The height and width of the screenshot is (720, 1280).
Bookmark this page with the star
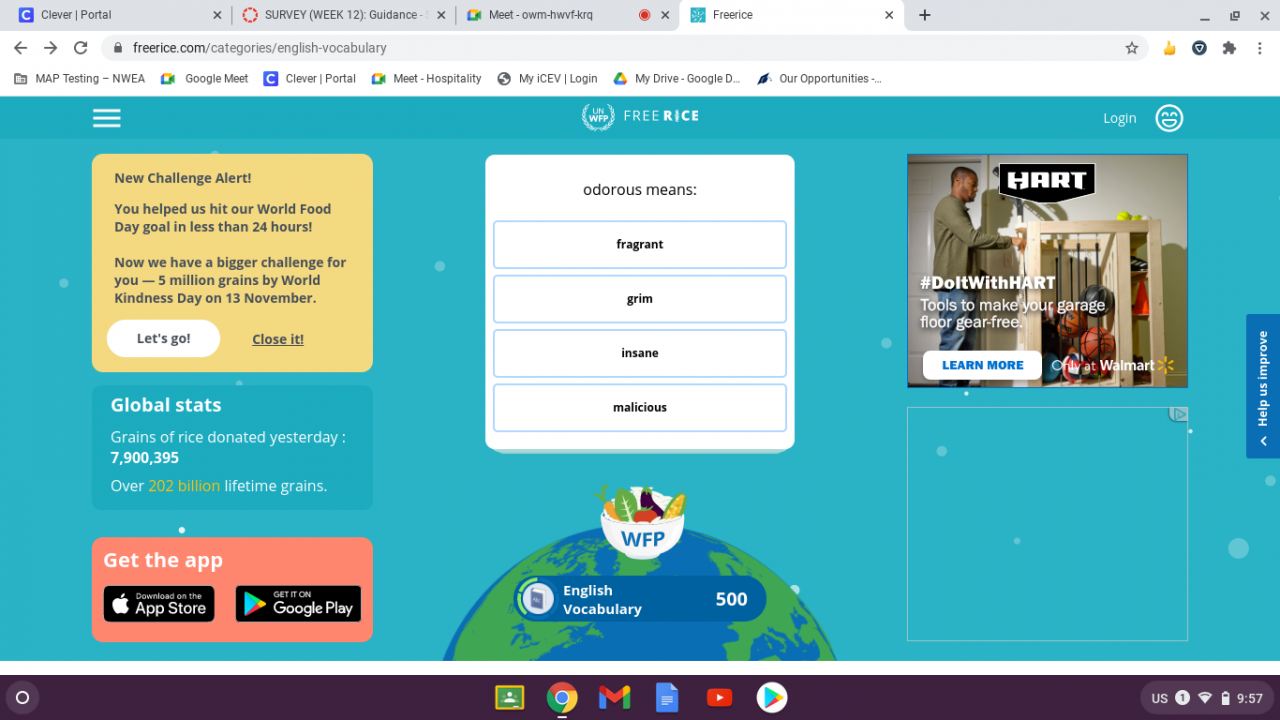[1132, 48]
